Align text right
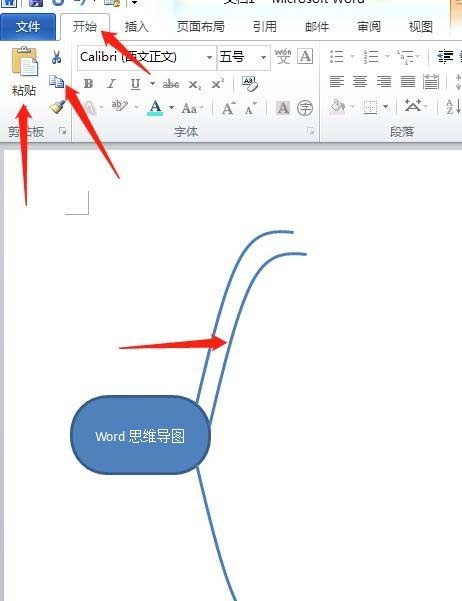The width and height of the screenshot is (462, 601). (x=384, y=82)
